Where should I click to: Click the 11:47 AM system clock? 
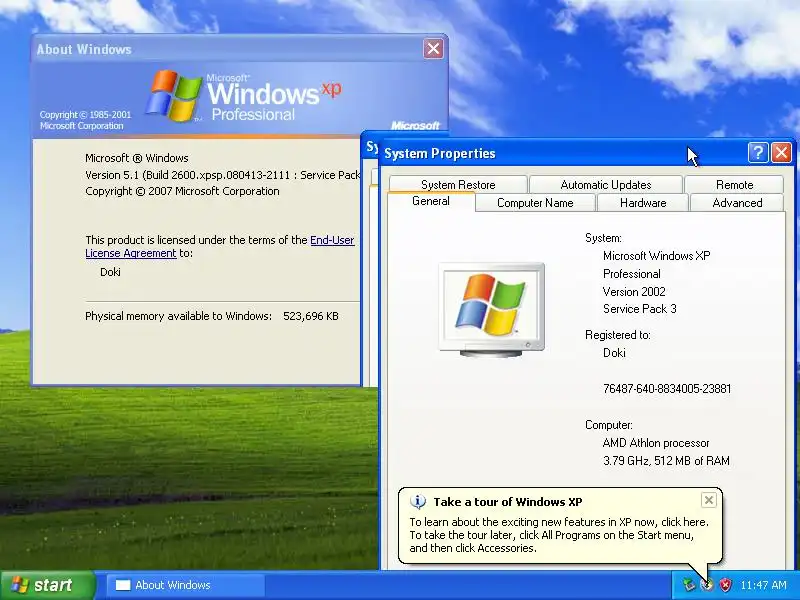(x=763, y=585)
